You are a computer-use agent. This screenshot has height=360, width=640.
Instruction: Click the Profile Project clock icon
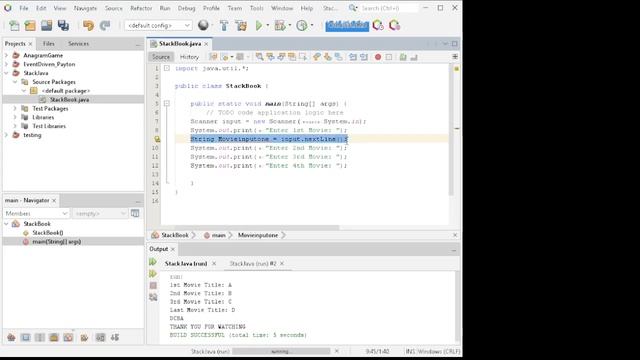[302, 25]
